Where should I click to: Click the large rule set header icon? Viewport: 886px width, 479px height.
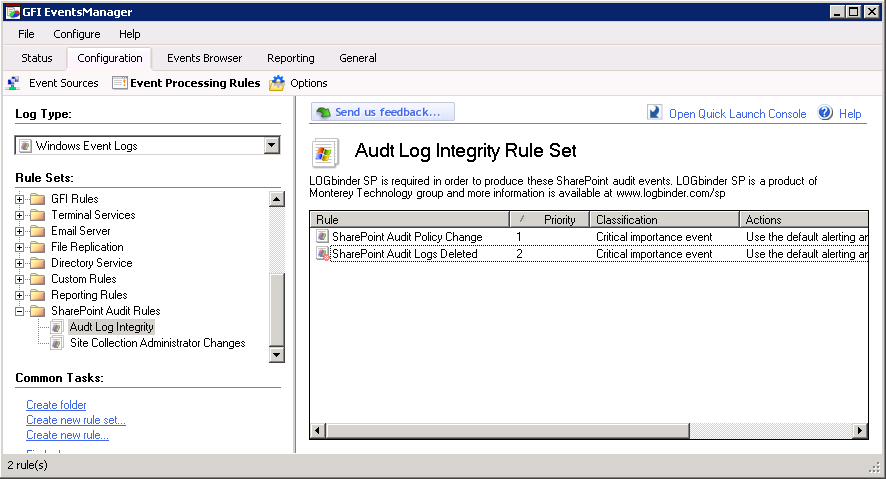click(325, 153)
